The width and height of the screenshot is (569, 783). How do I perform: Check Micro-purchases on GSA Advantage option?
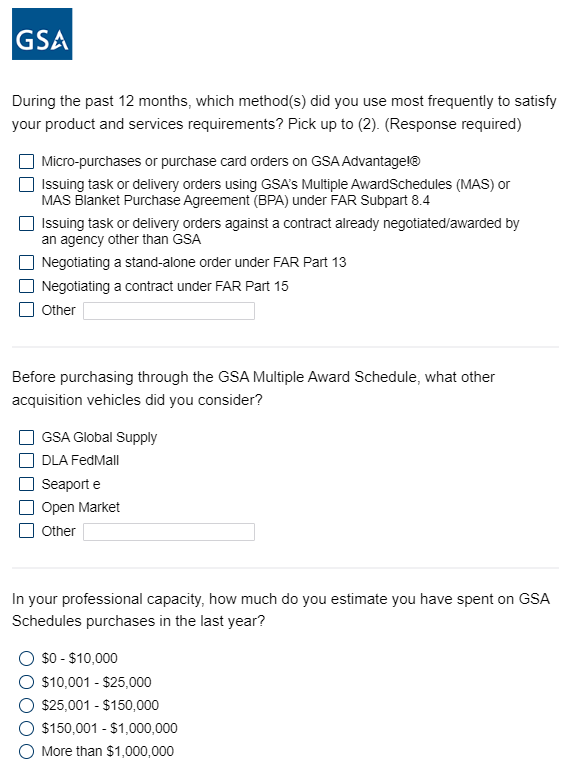pos(26,161)
